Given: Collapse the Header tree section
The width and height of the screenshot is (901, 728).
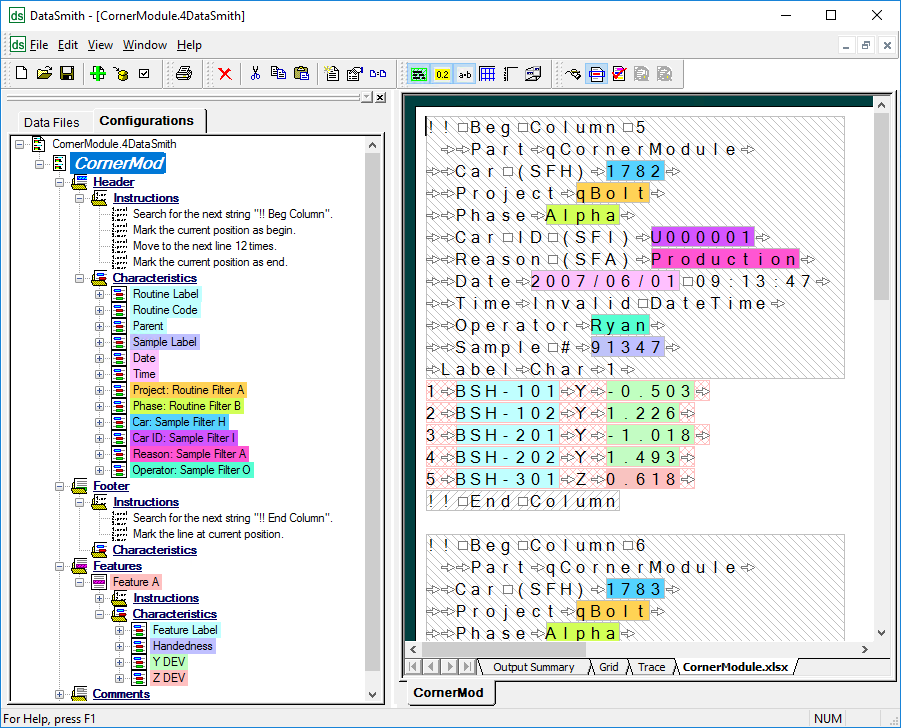Looking at the screenshot, I should [59, 182].
